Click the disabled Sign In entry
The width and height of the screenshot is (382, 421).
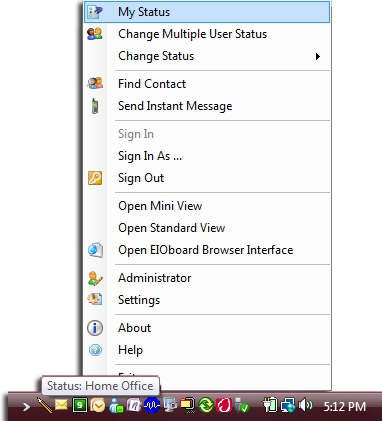pos(207,134)
